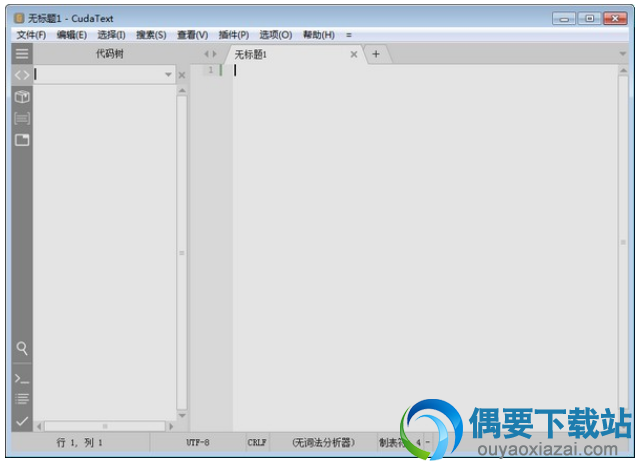
Task: Expand the code tree filter dropdown arrow
Action: (x=168, y=75)
